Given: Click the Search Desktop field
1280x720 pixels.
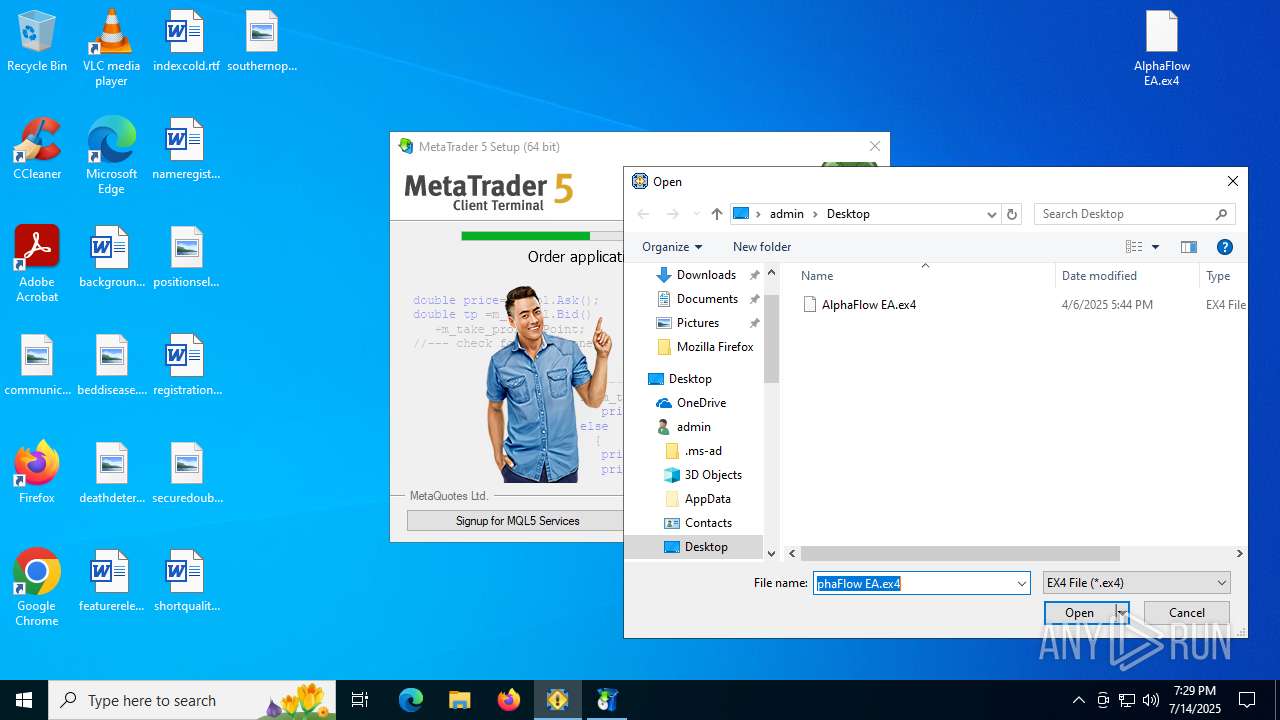Looking at the screenshot, I should pyautogui.click(x=1135, y=214).
